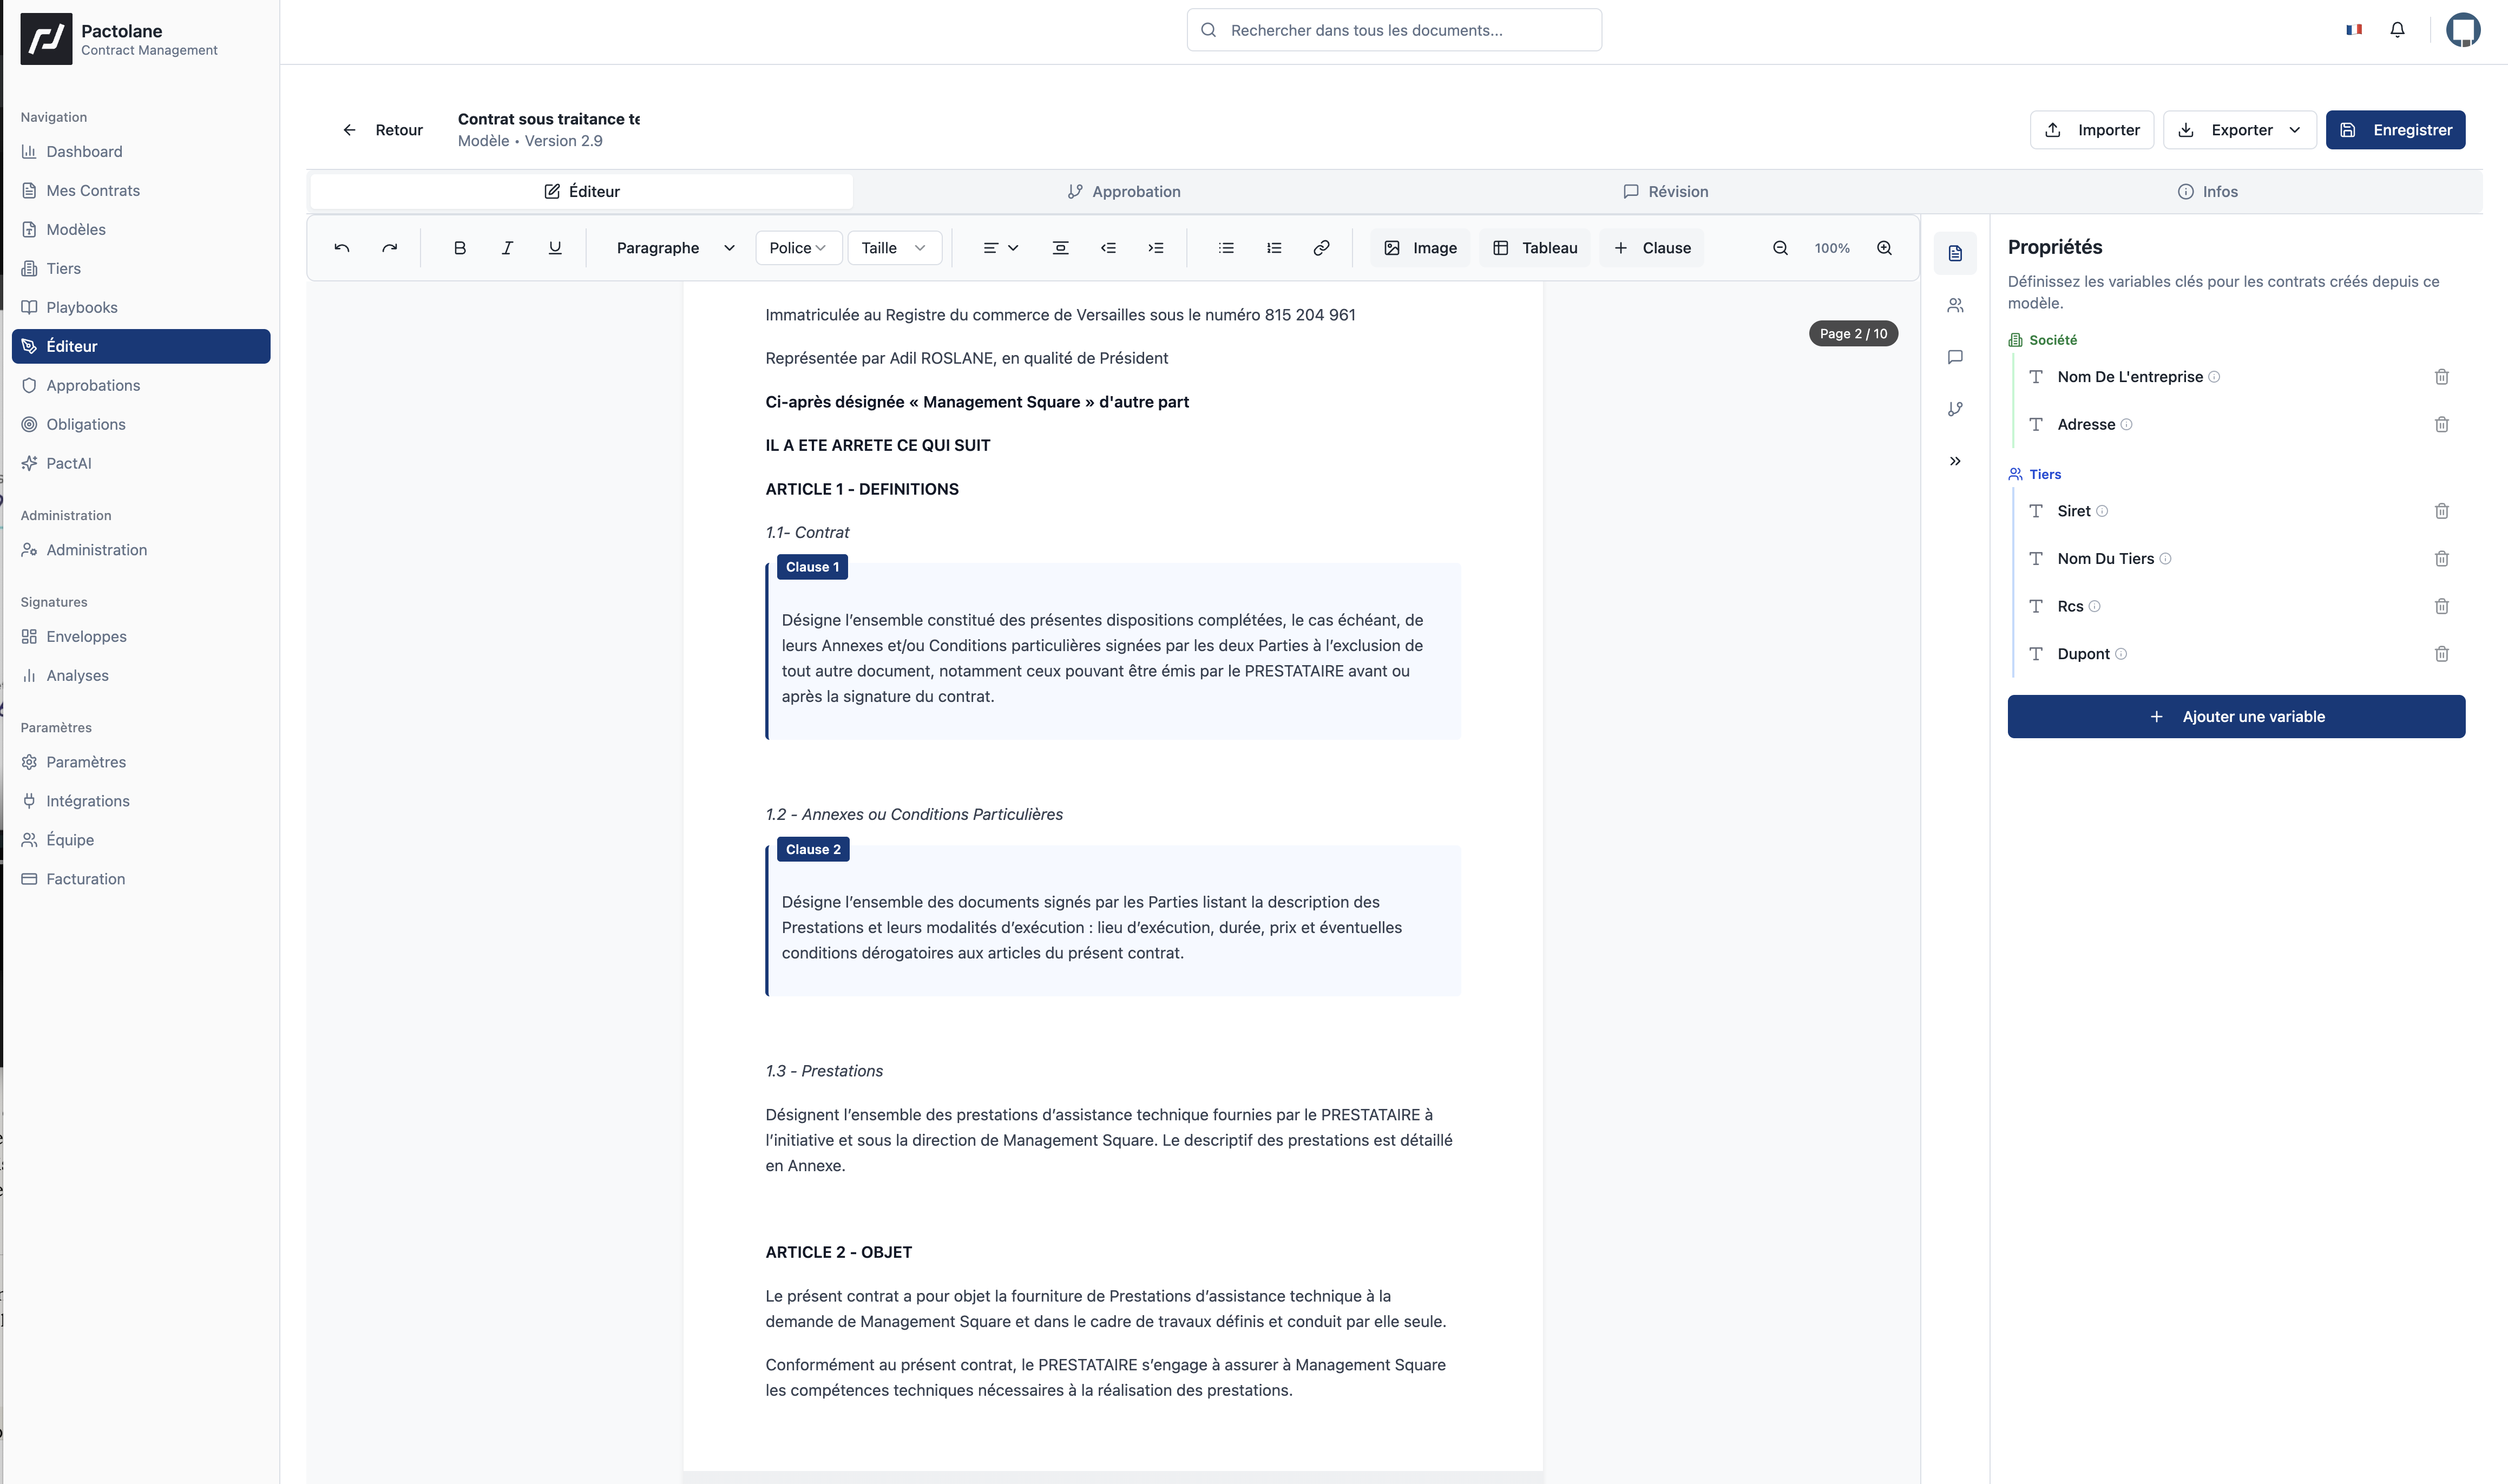Insert a bulleted list
The height and width of the screenshot is (1484, 2508).
(1226, 248)
